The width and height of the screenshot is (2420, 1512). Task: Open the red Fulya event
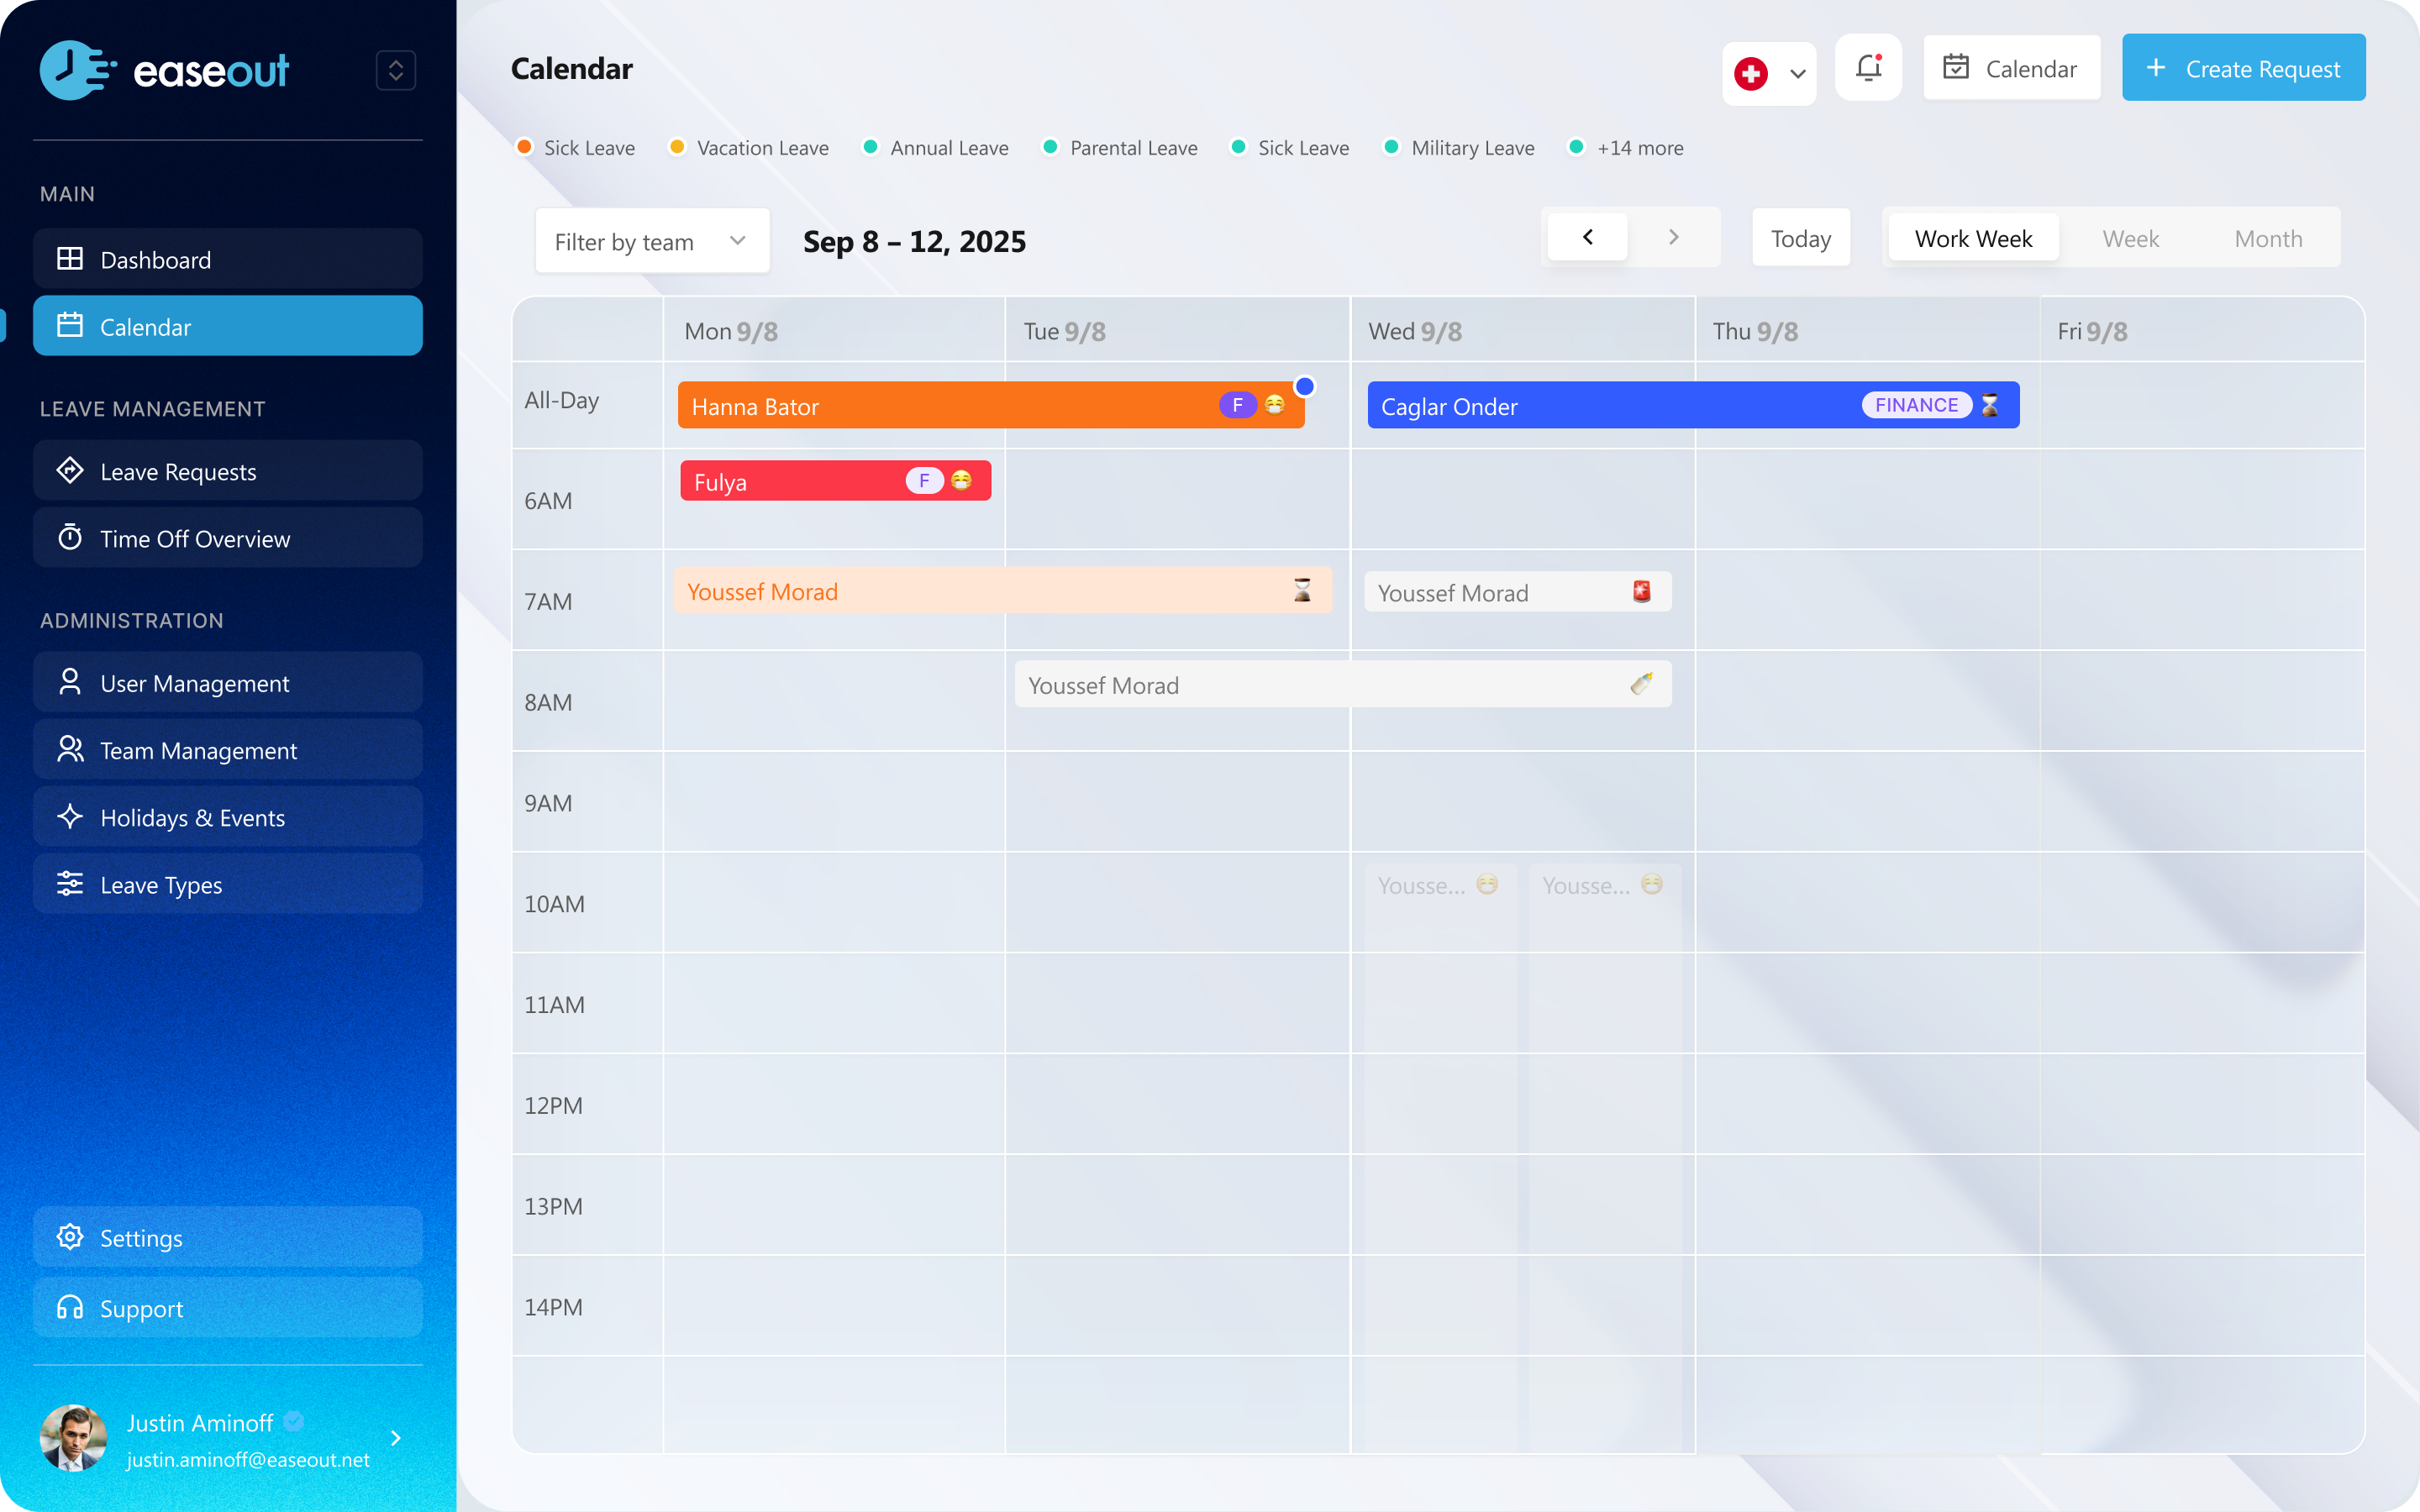click(835, 481)
